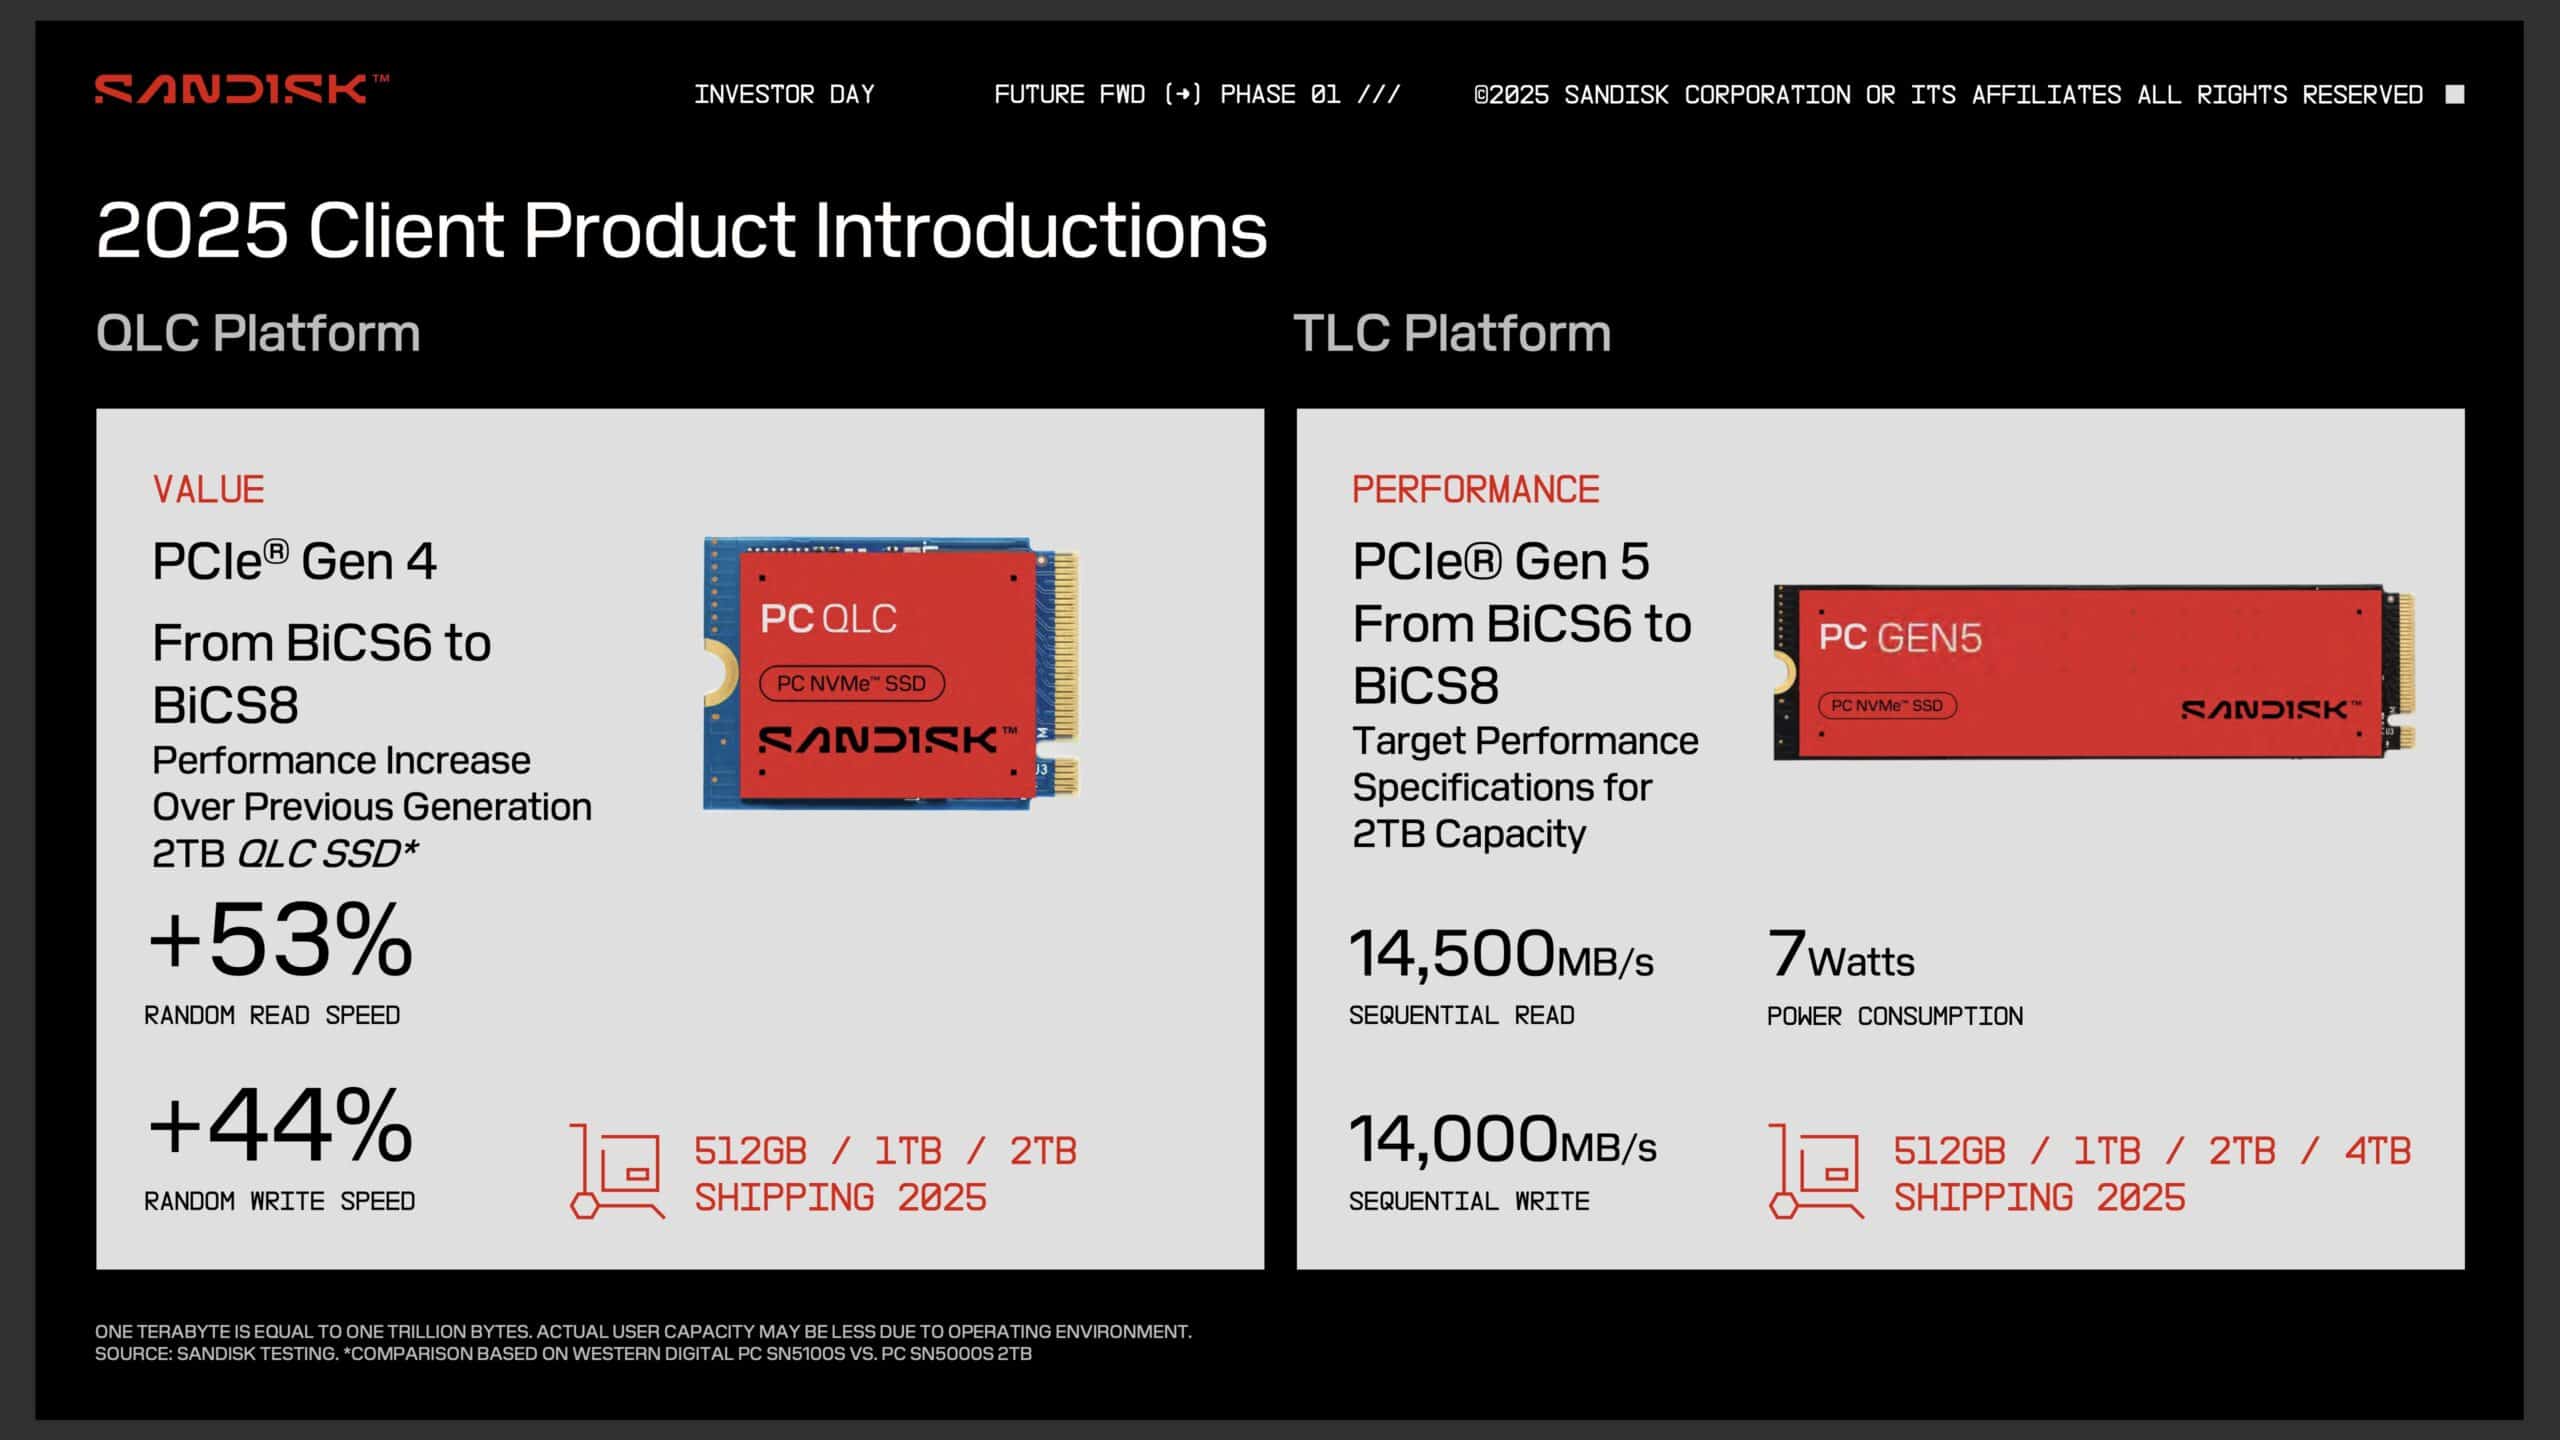Click the "2025 Client Product Introductions" title

pos(682,230)
